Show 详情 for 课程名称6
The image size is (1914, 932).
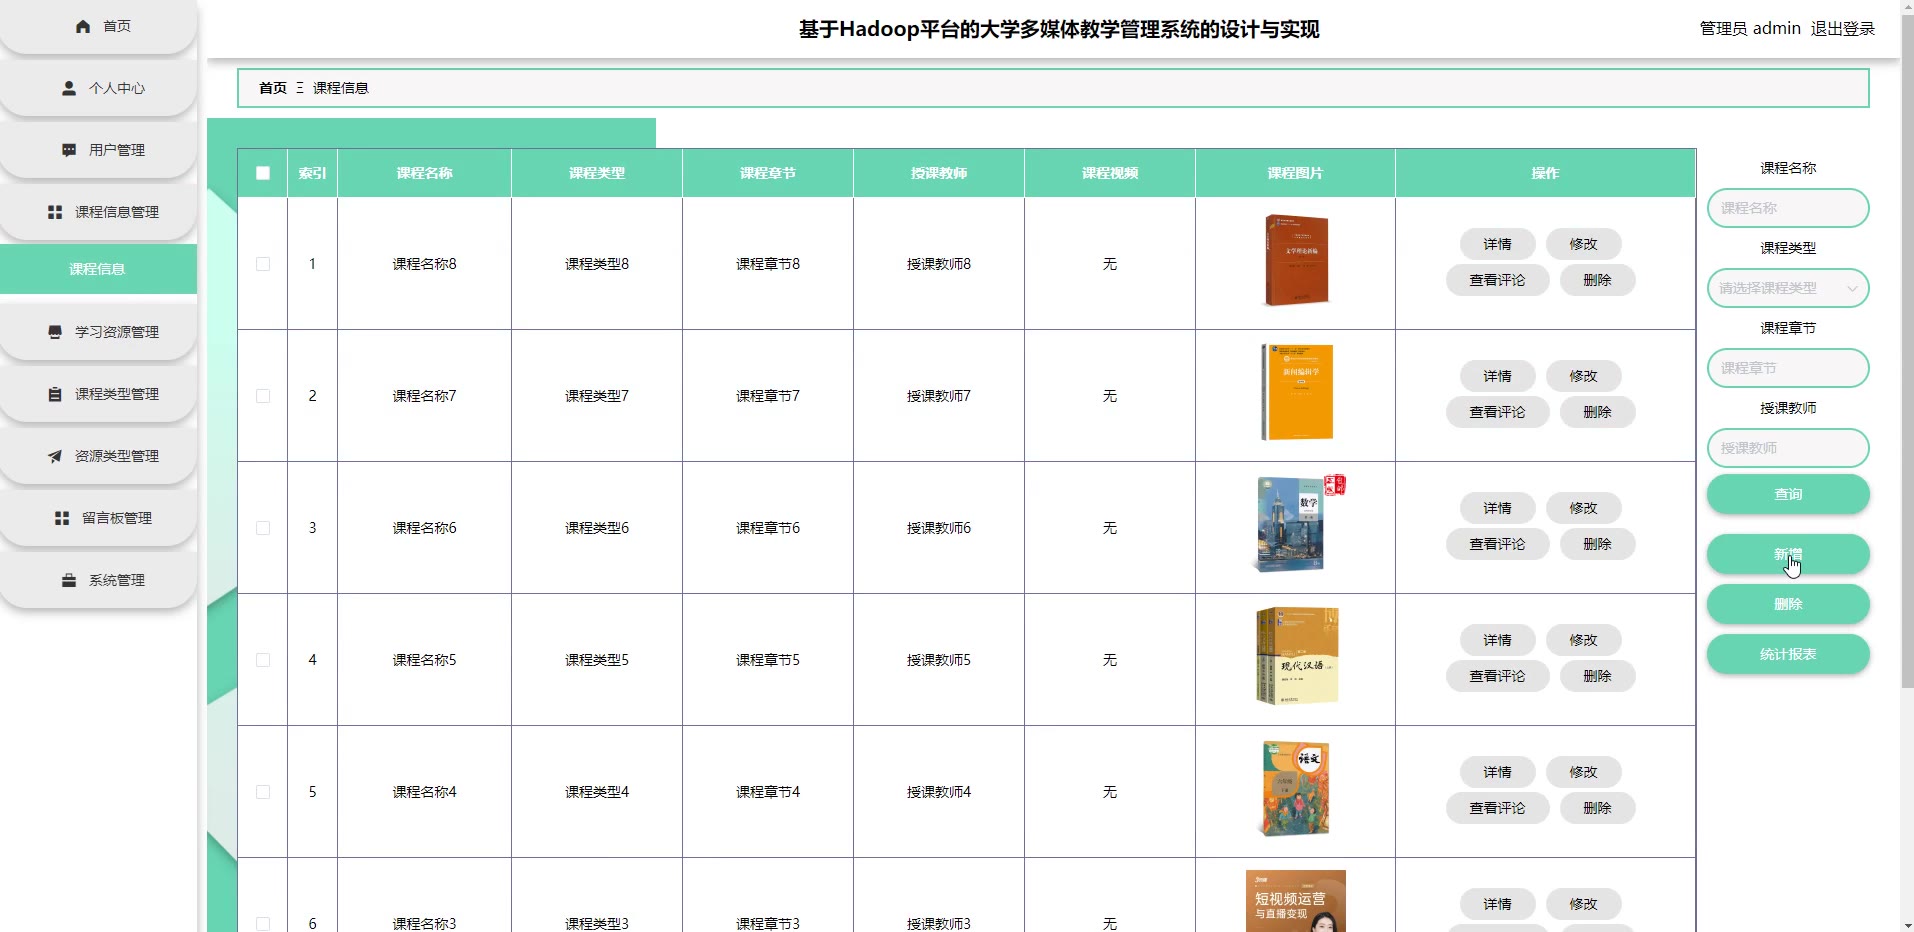(1497, 508)
